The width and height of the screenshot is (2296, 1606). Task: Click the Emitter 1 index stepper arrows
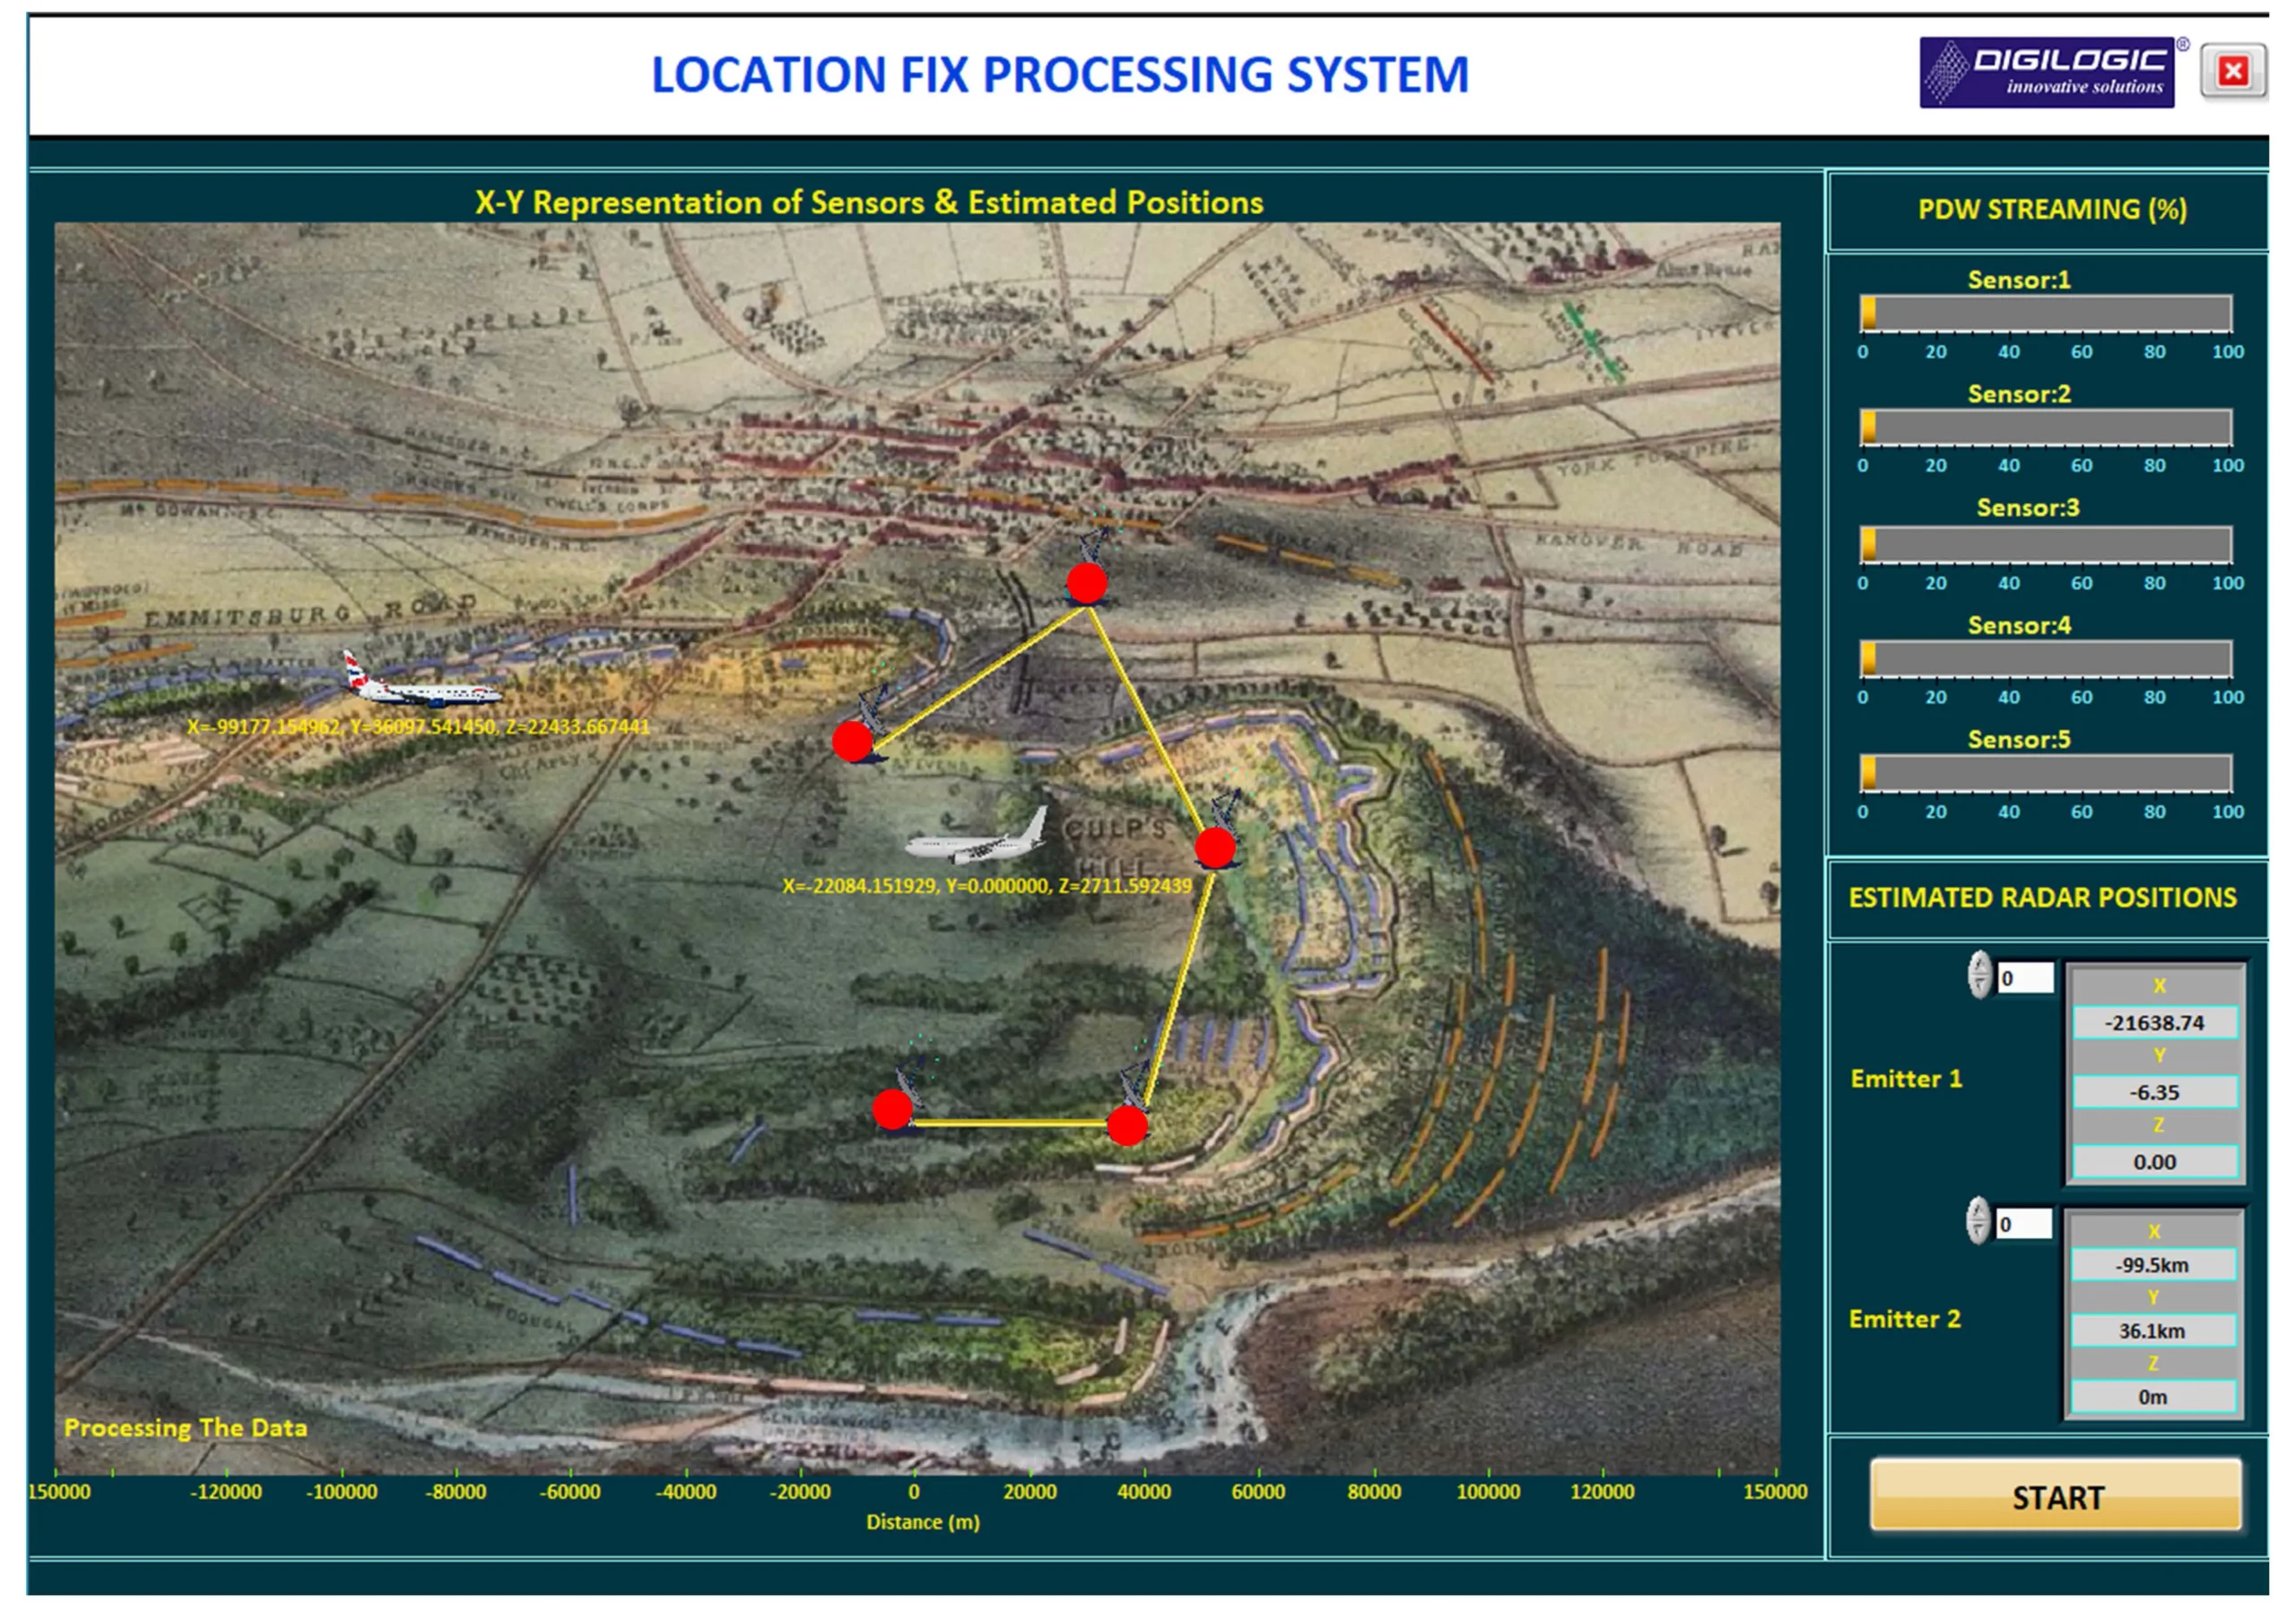coord(1979,975)
